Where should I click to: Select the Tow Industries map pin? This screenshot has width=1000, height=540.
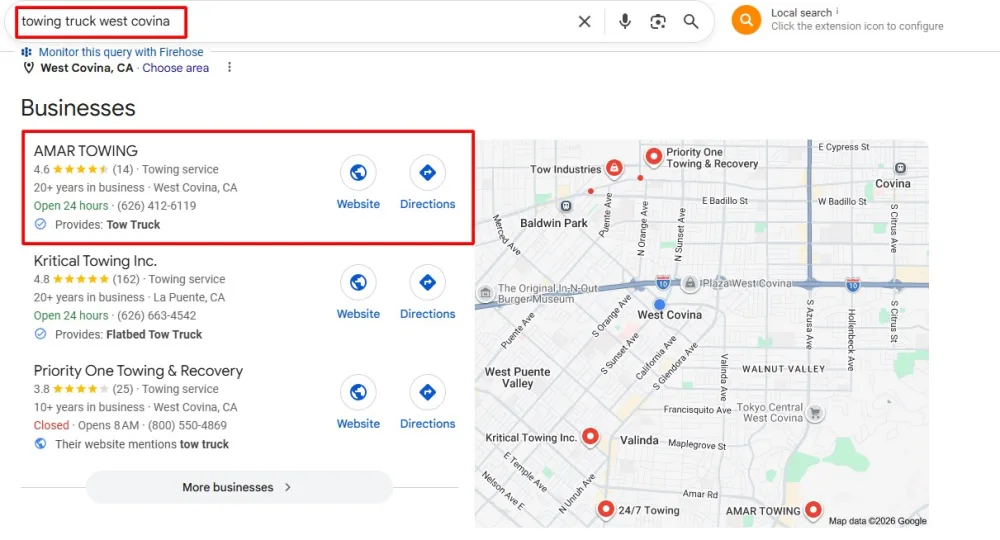[x=614, y=168]
